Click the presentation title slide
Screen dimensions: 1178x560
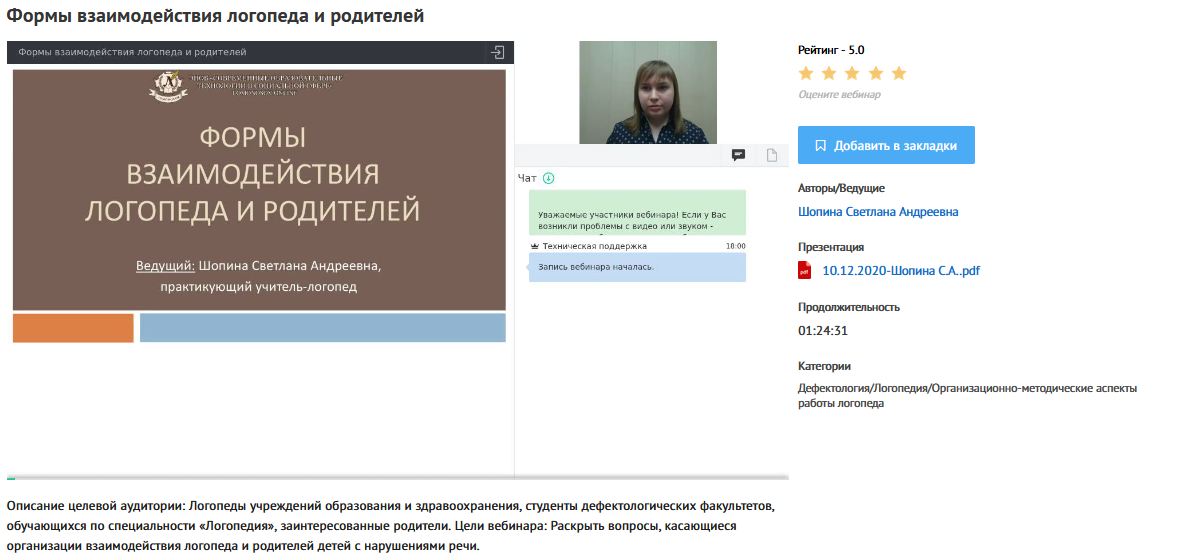(259, 188)
